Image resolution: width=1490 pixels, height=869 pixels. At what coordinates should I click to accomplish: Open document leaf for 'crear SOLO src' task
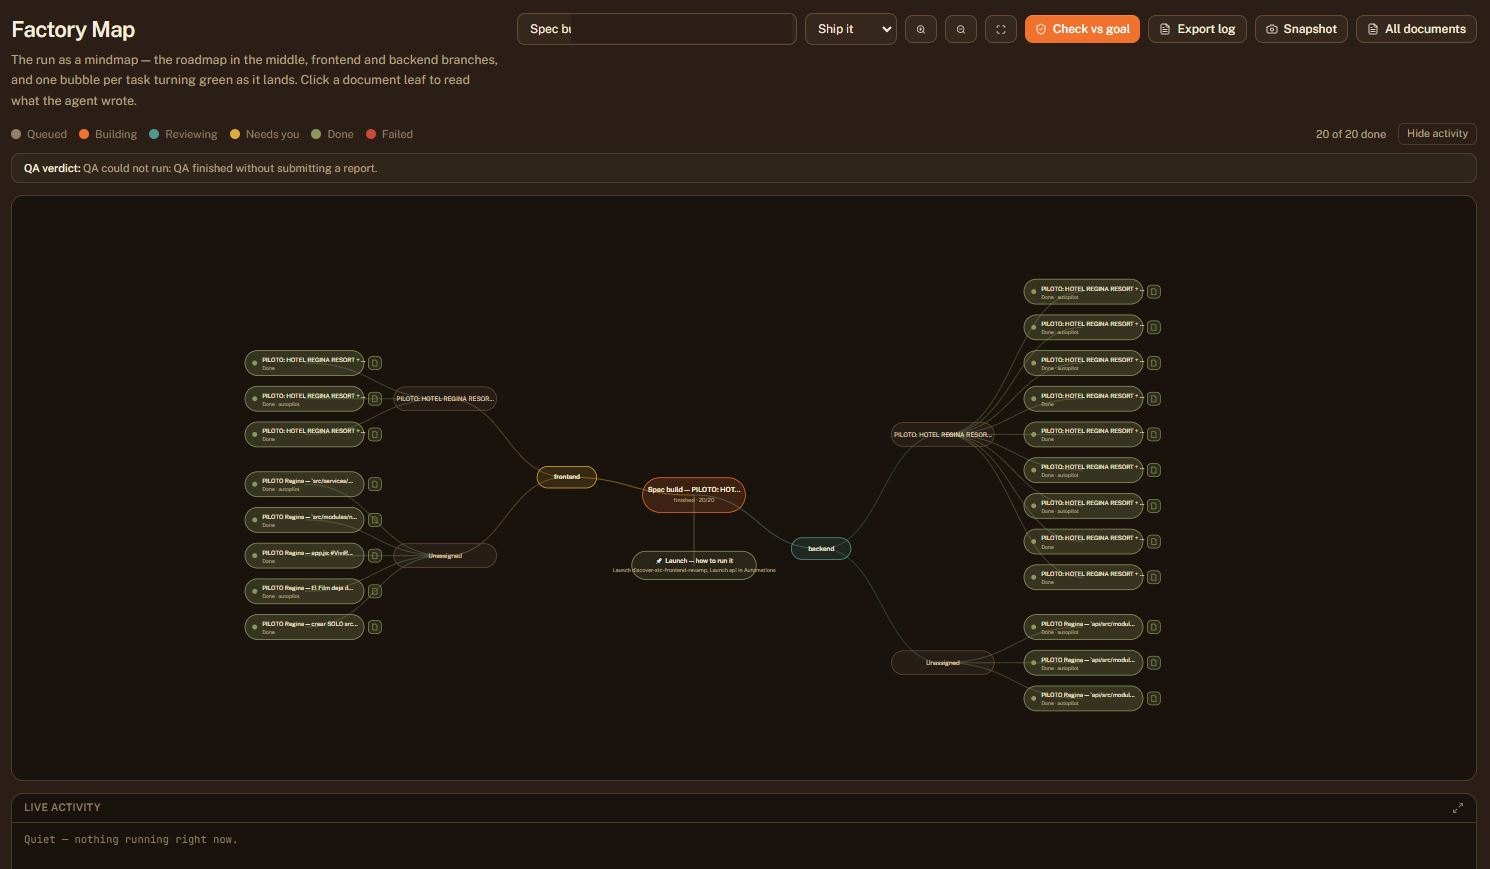[375, 627]
